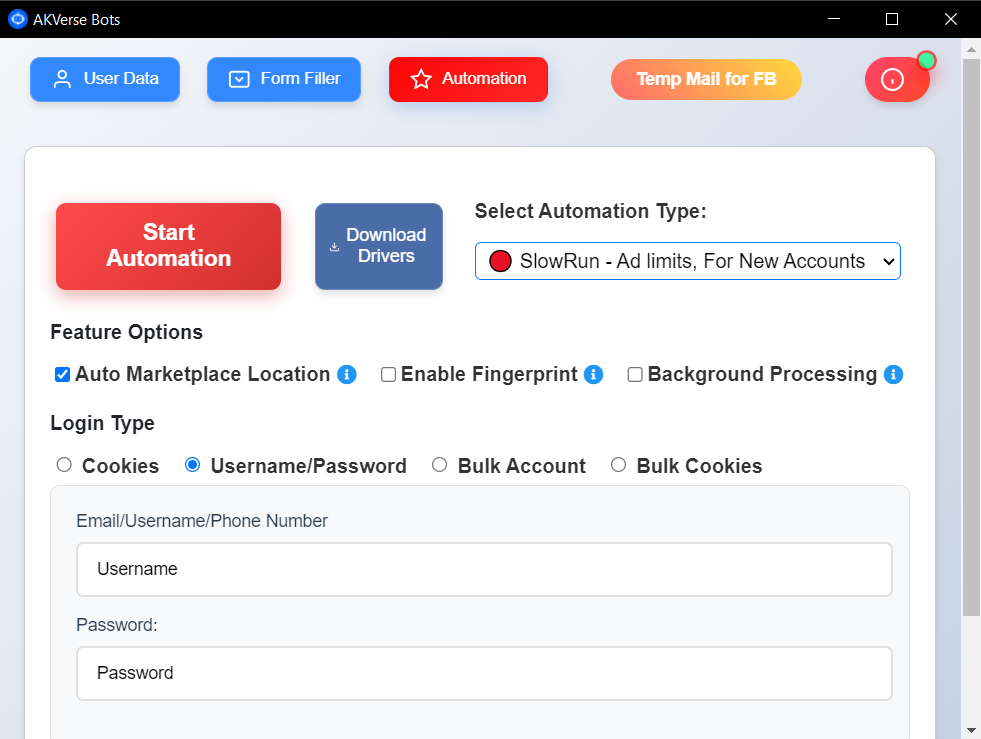Open the Select Automation Type dropdown
Viewport: 981px width, 739px height.
(x=688, y=261)
